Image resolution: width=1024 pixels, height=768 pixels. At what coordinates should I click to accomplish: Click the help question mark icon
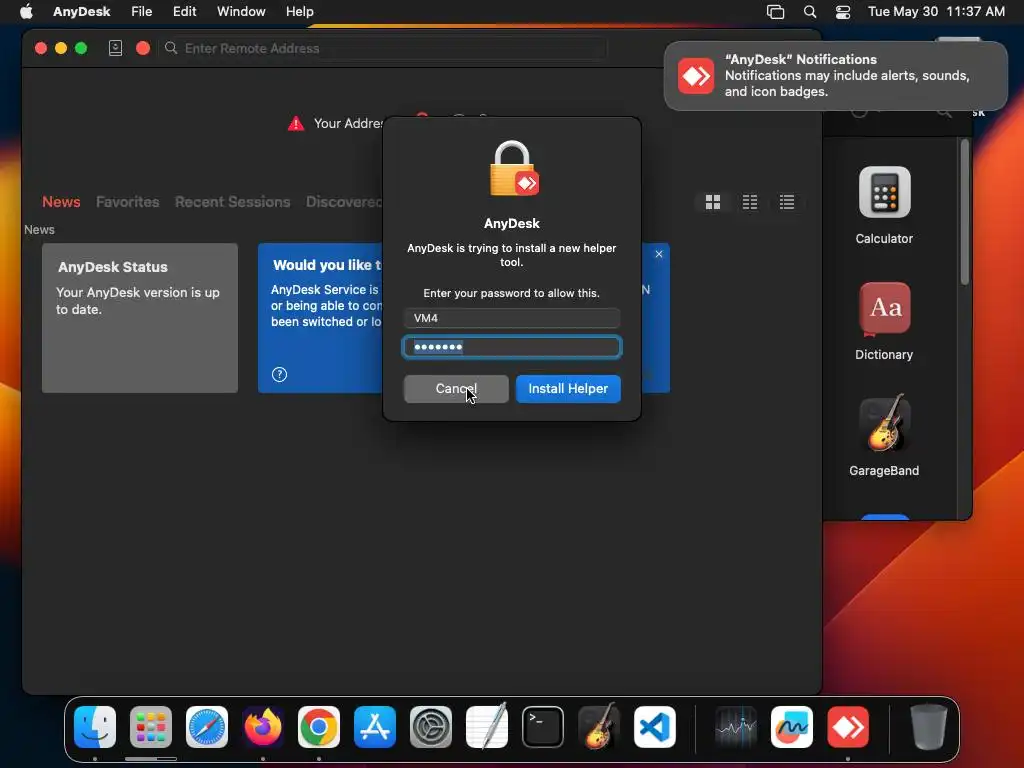coord(280,374)
